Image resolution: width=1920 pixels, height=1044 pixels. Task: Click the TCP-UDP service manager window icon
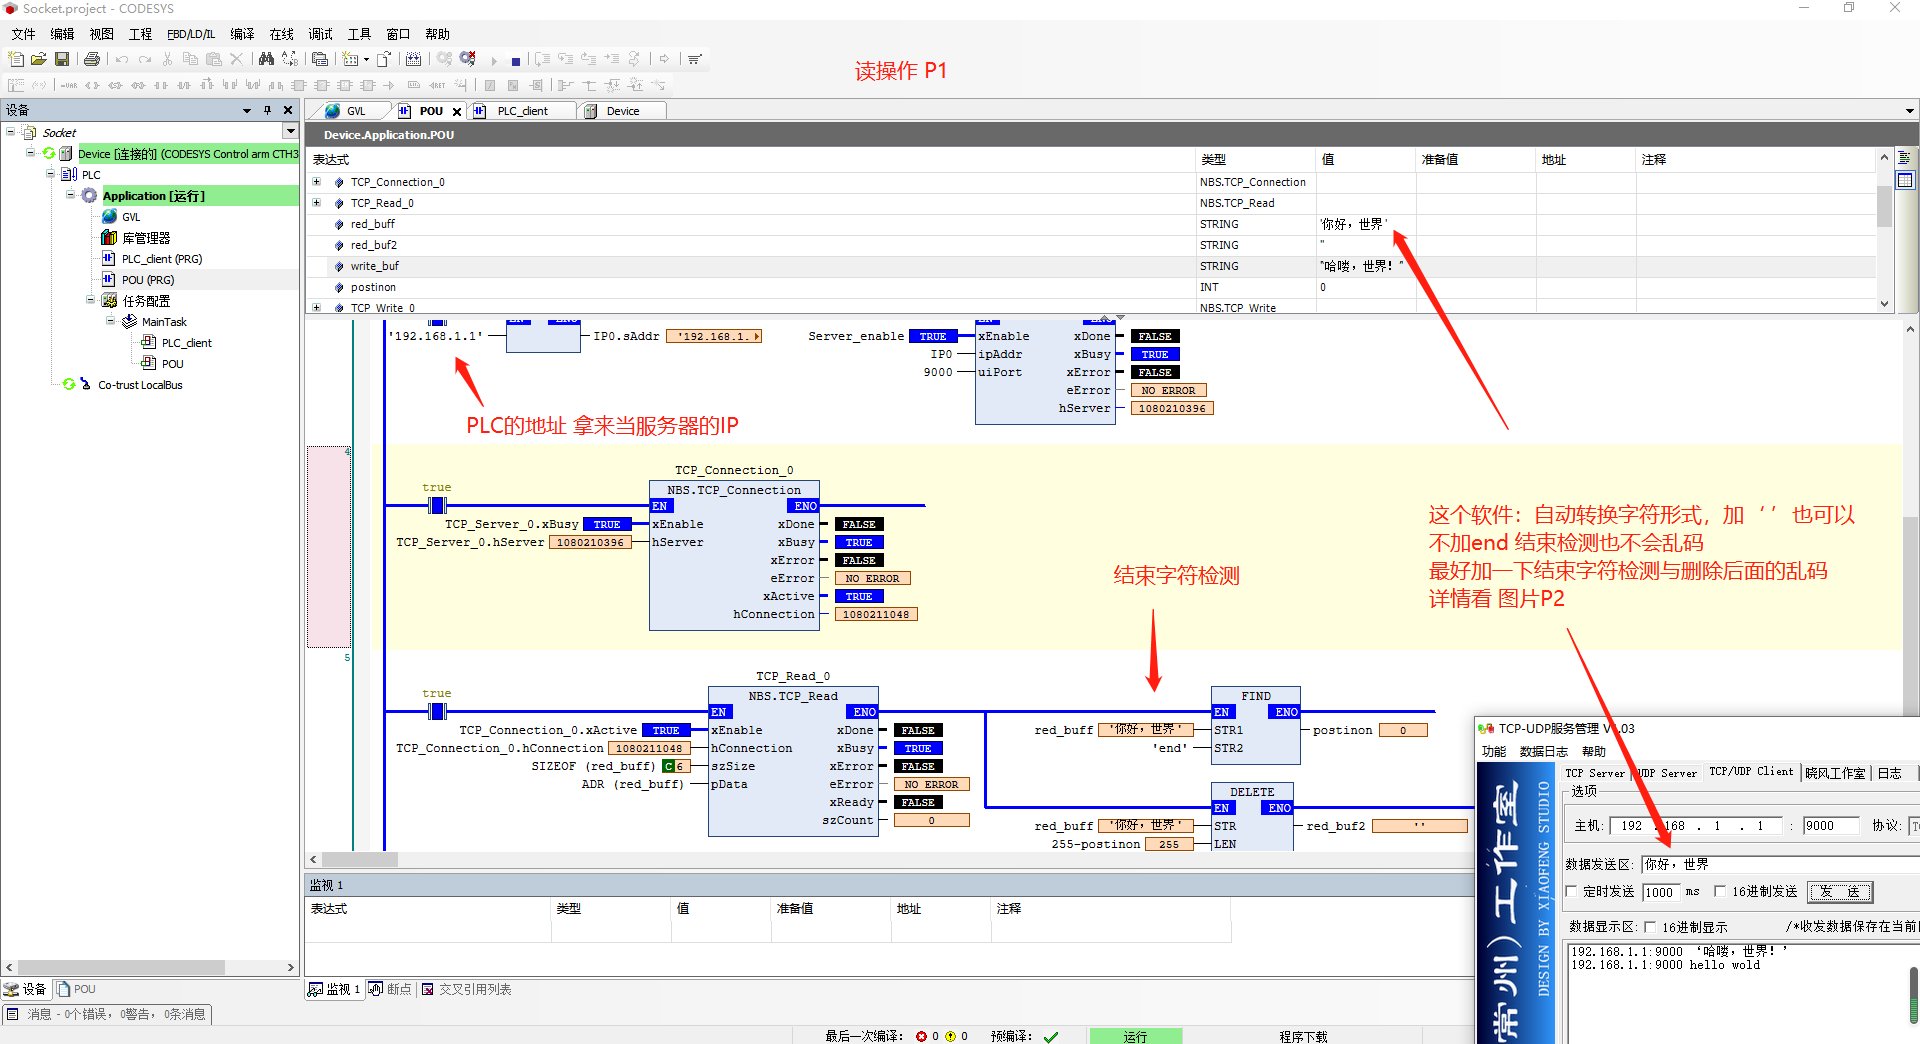(1486, 728)
